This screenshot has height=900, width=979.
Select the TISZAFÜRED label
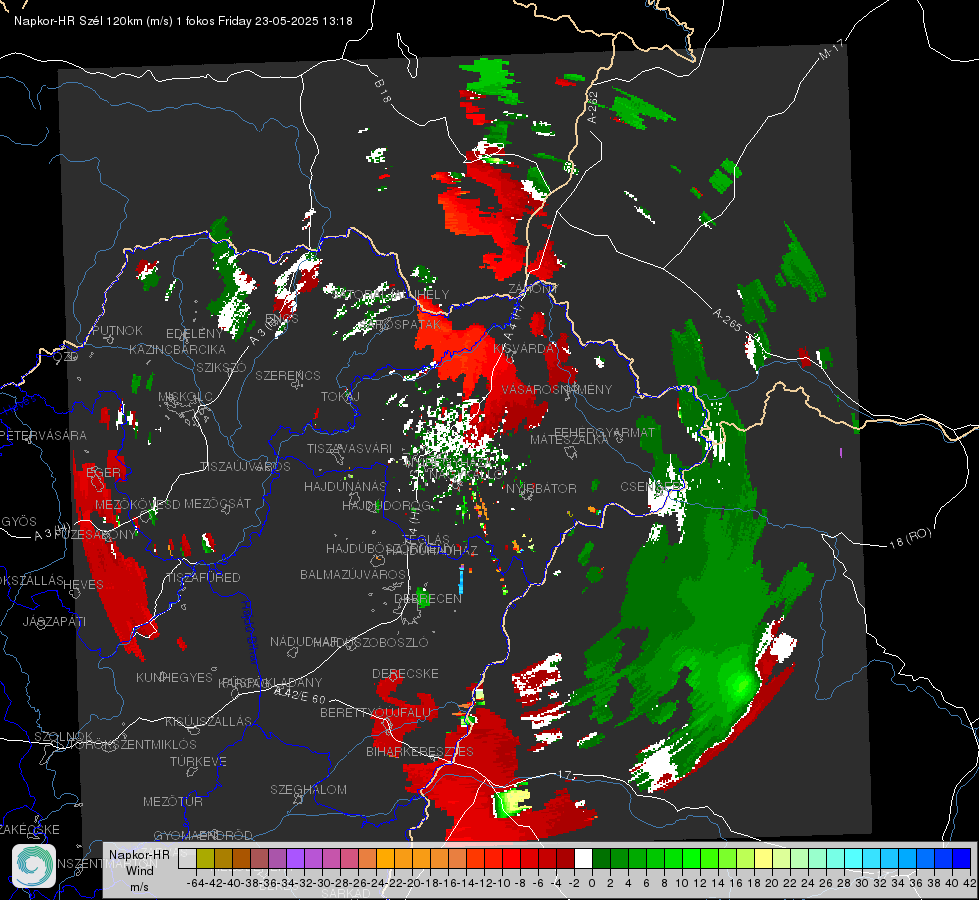pos(204,578)
